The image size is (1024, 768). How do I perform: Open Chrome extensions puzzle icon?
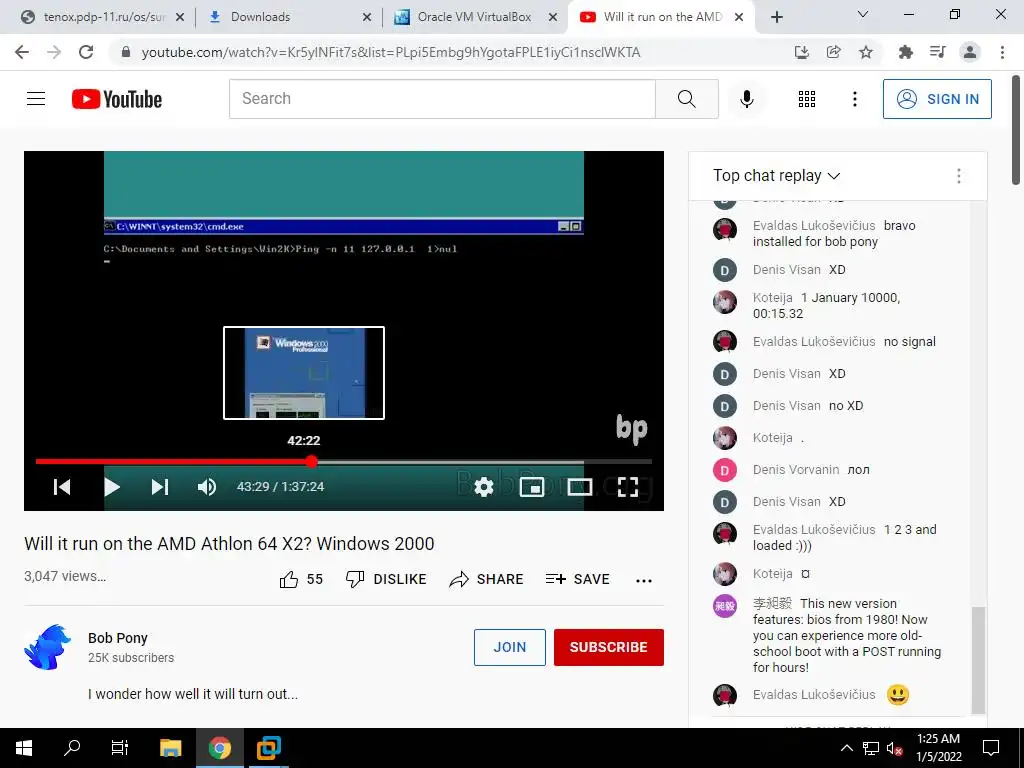coord(905,52)
